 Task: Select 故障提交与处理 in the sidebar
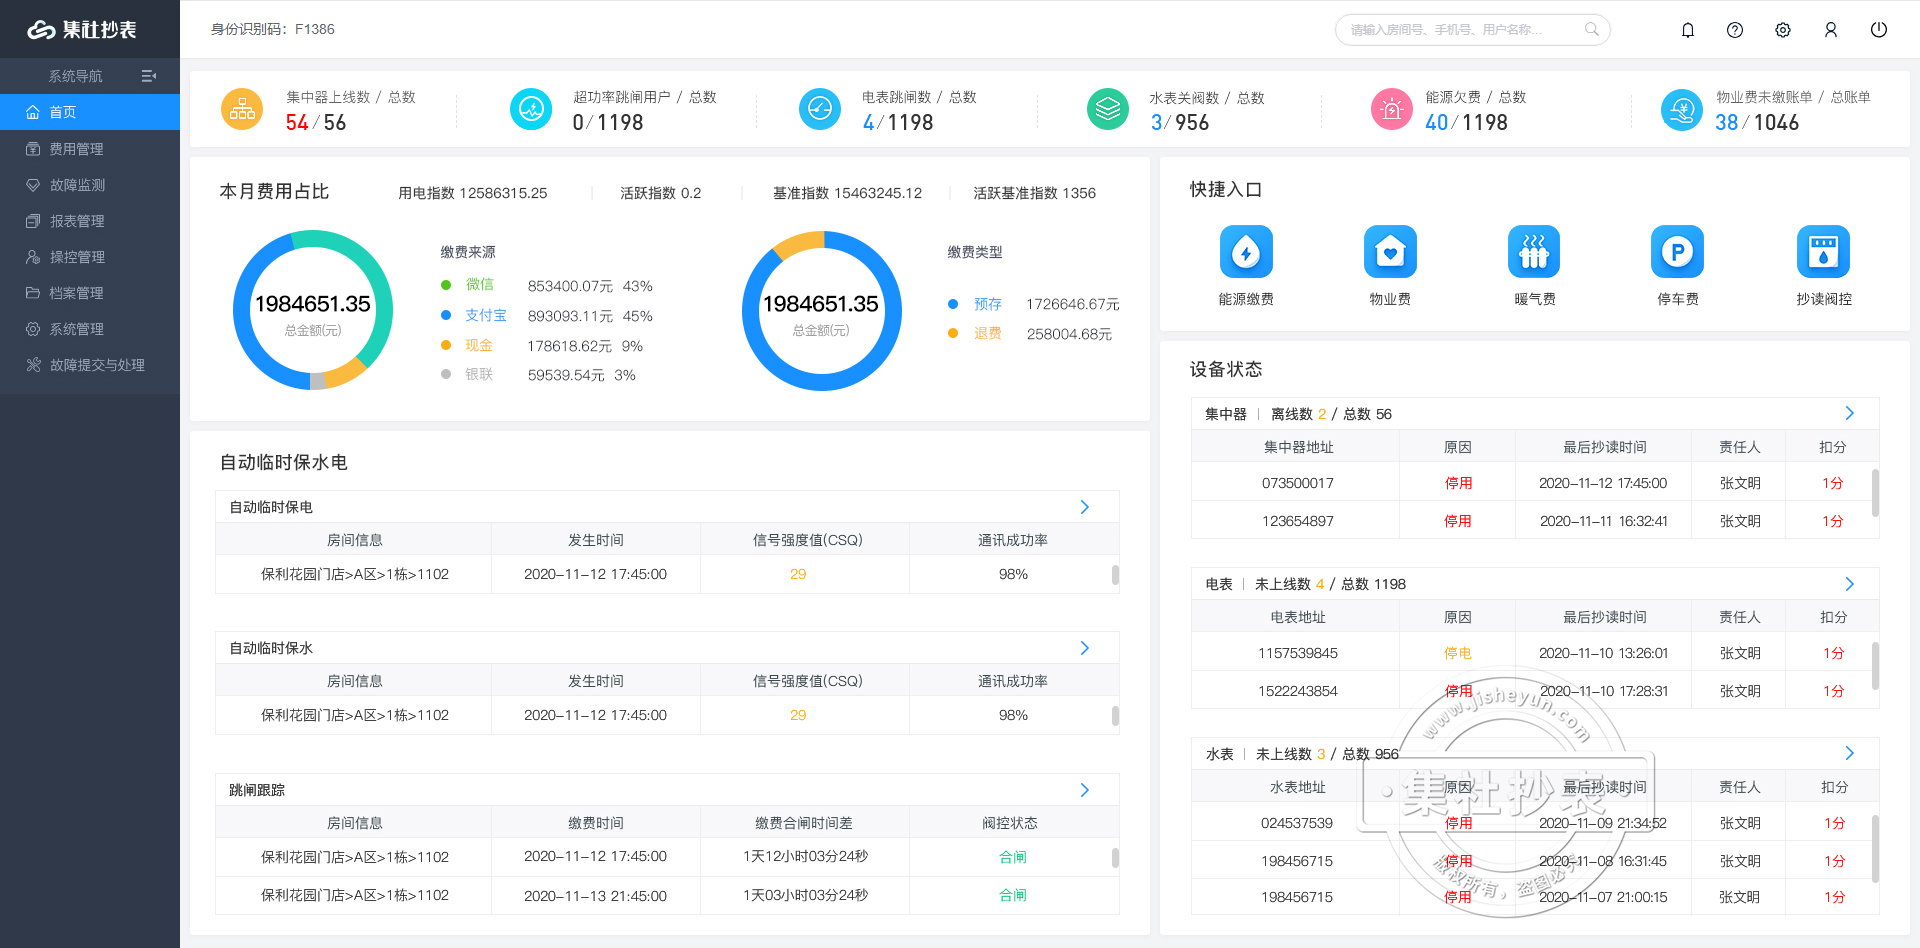97,365
